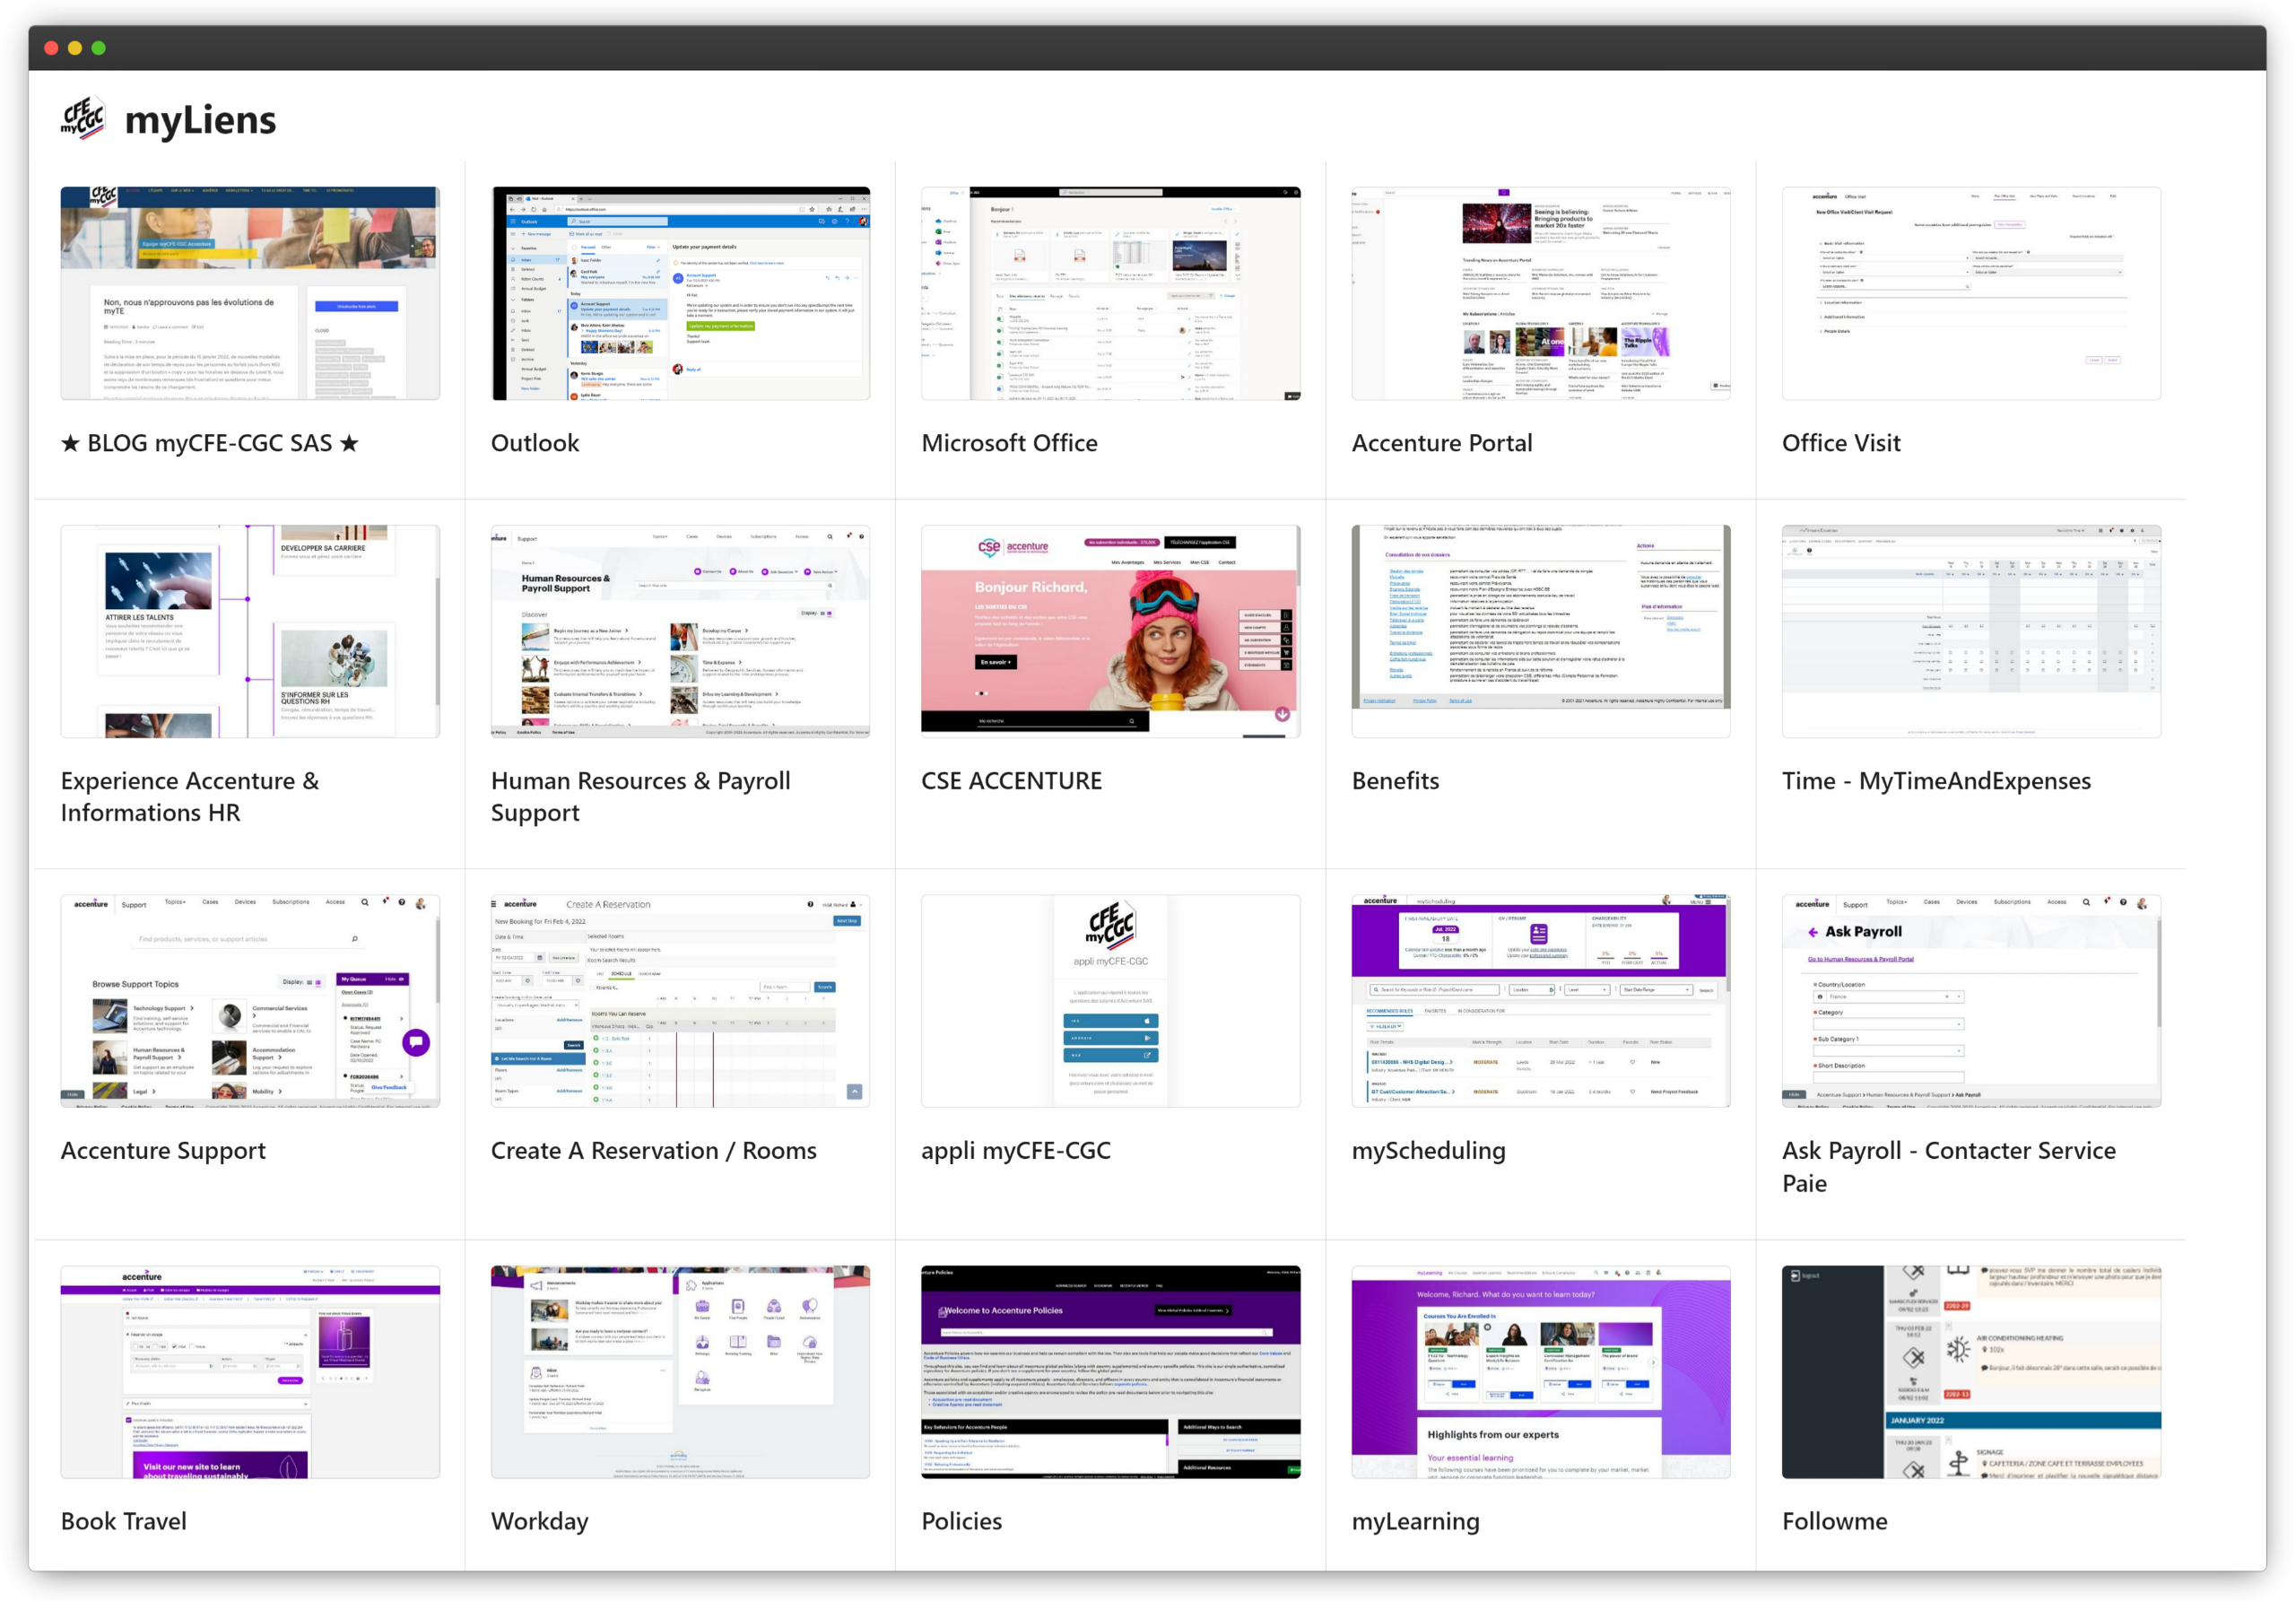Screen dimensions: 2296x1601
Task: Click the Accenture Support title
Action: (163, 1151)
